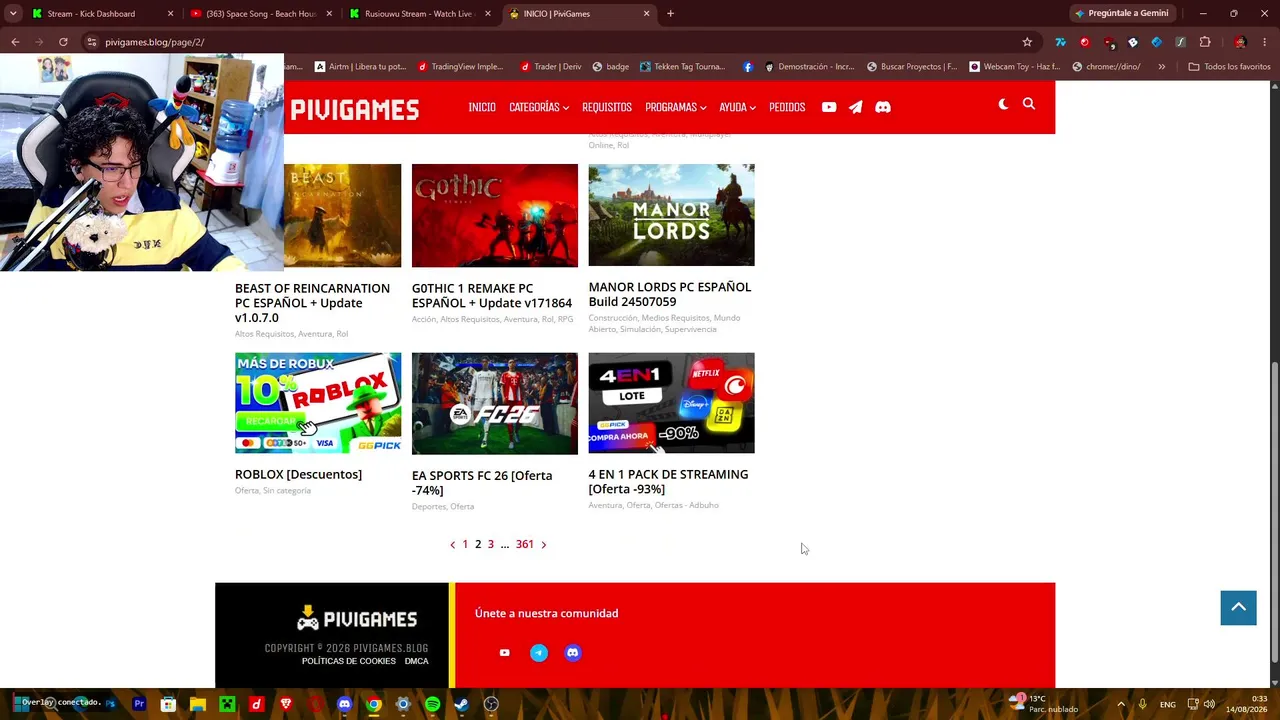Screen dimensions: 1280x720
Task: Open Manor Lords cover image
Action: pyautogui.click(x=672, y=215)
